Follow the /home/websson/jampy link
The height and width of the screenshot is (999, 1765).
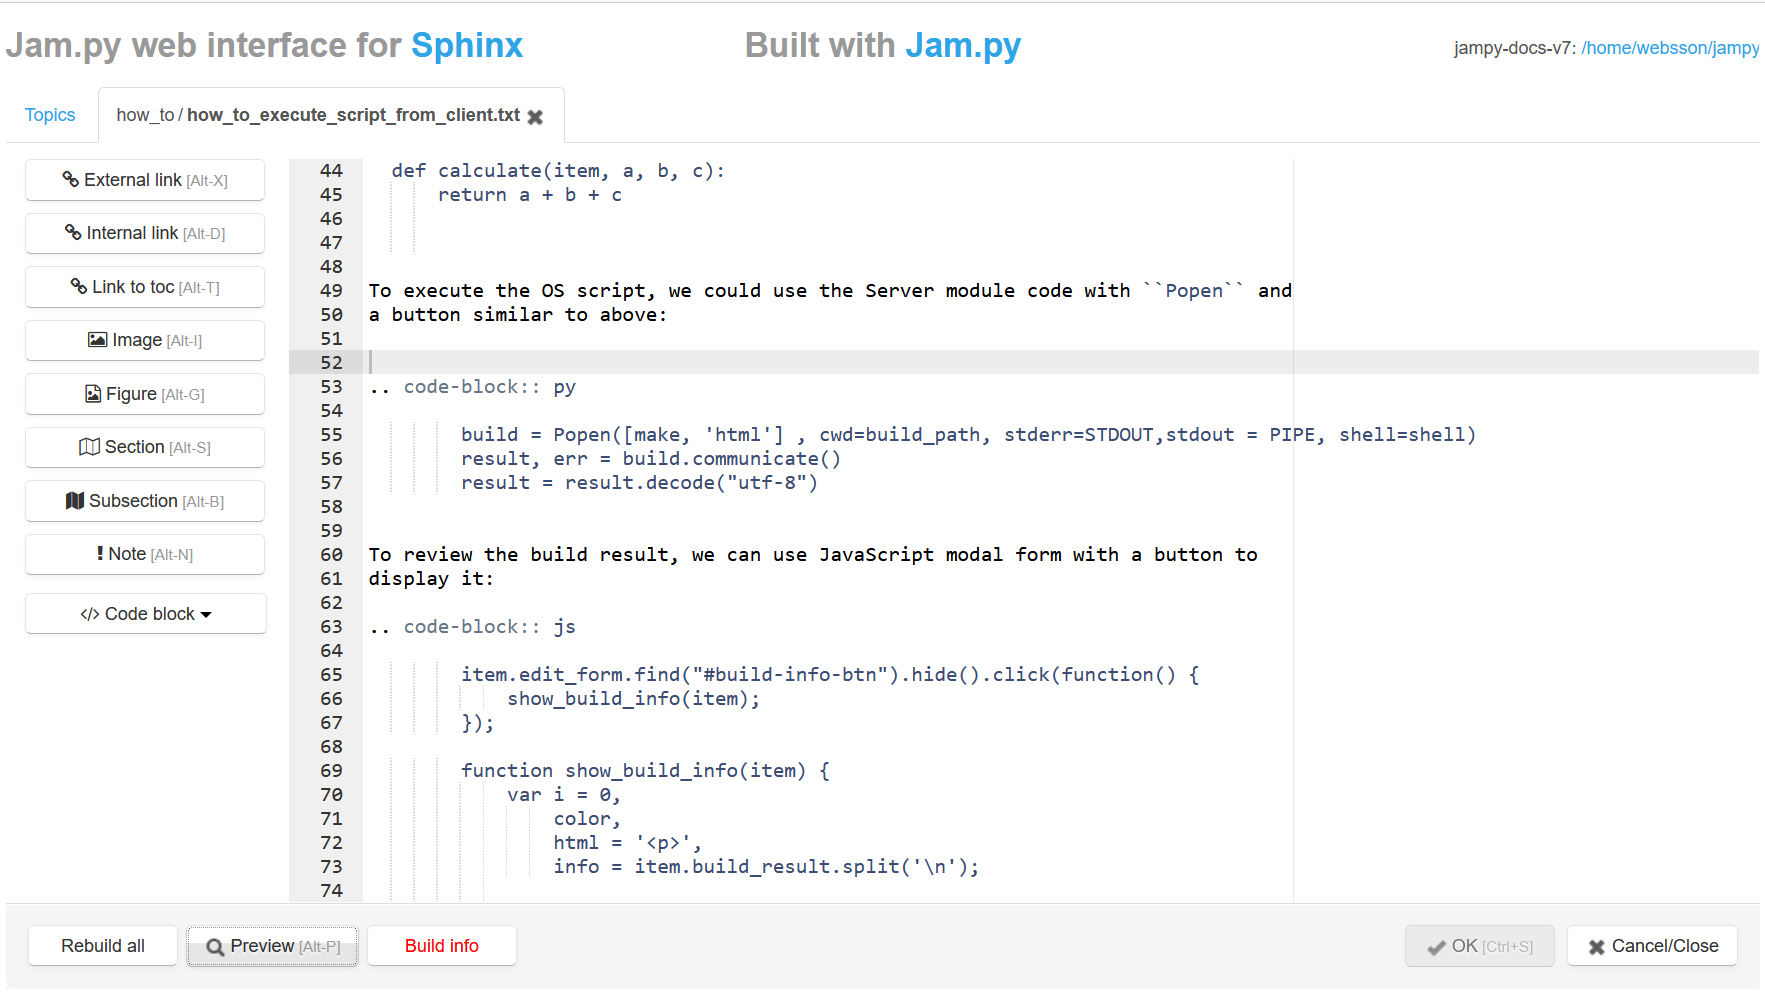pos(1670,48)
